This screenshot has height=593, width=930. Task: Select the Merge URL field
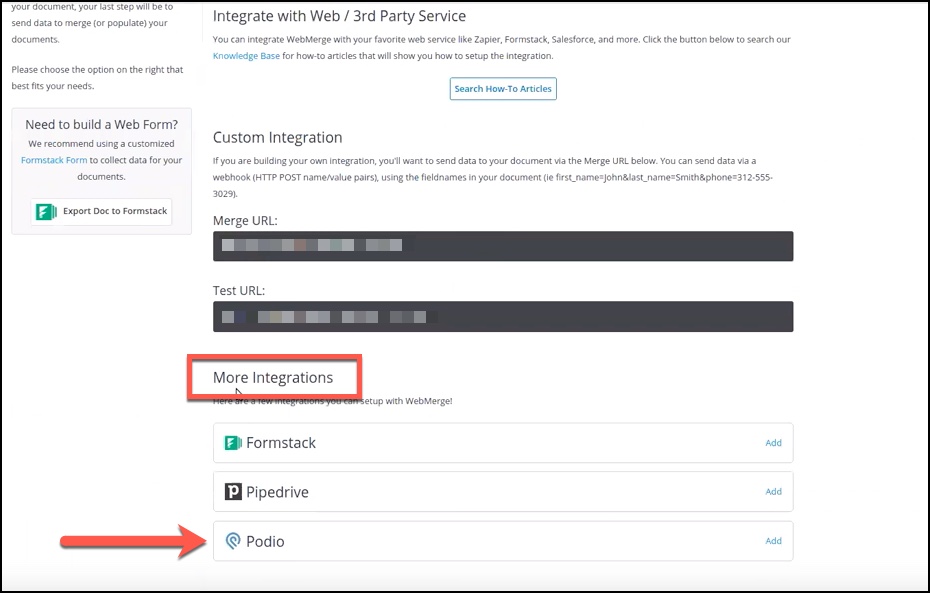[502, 246]
